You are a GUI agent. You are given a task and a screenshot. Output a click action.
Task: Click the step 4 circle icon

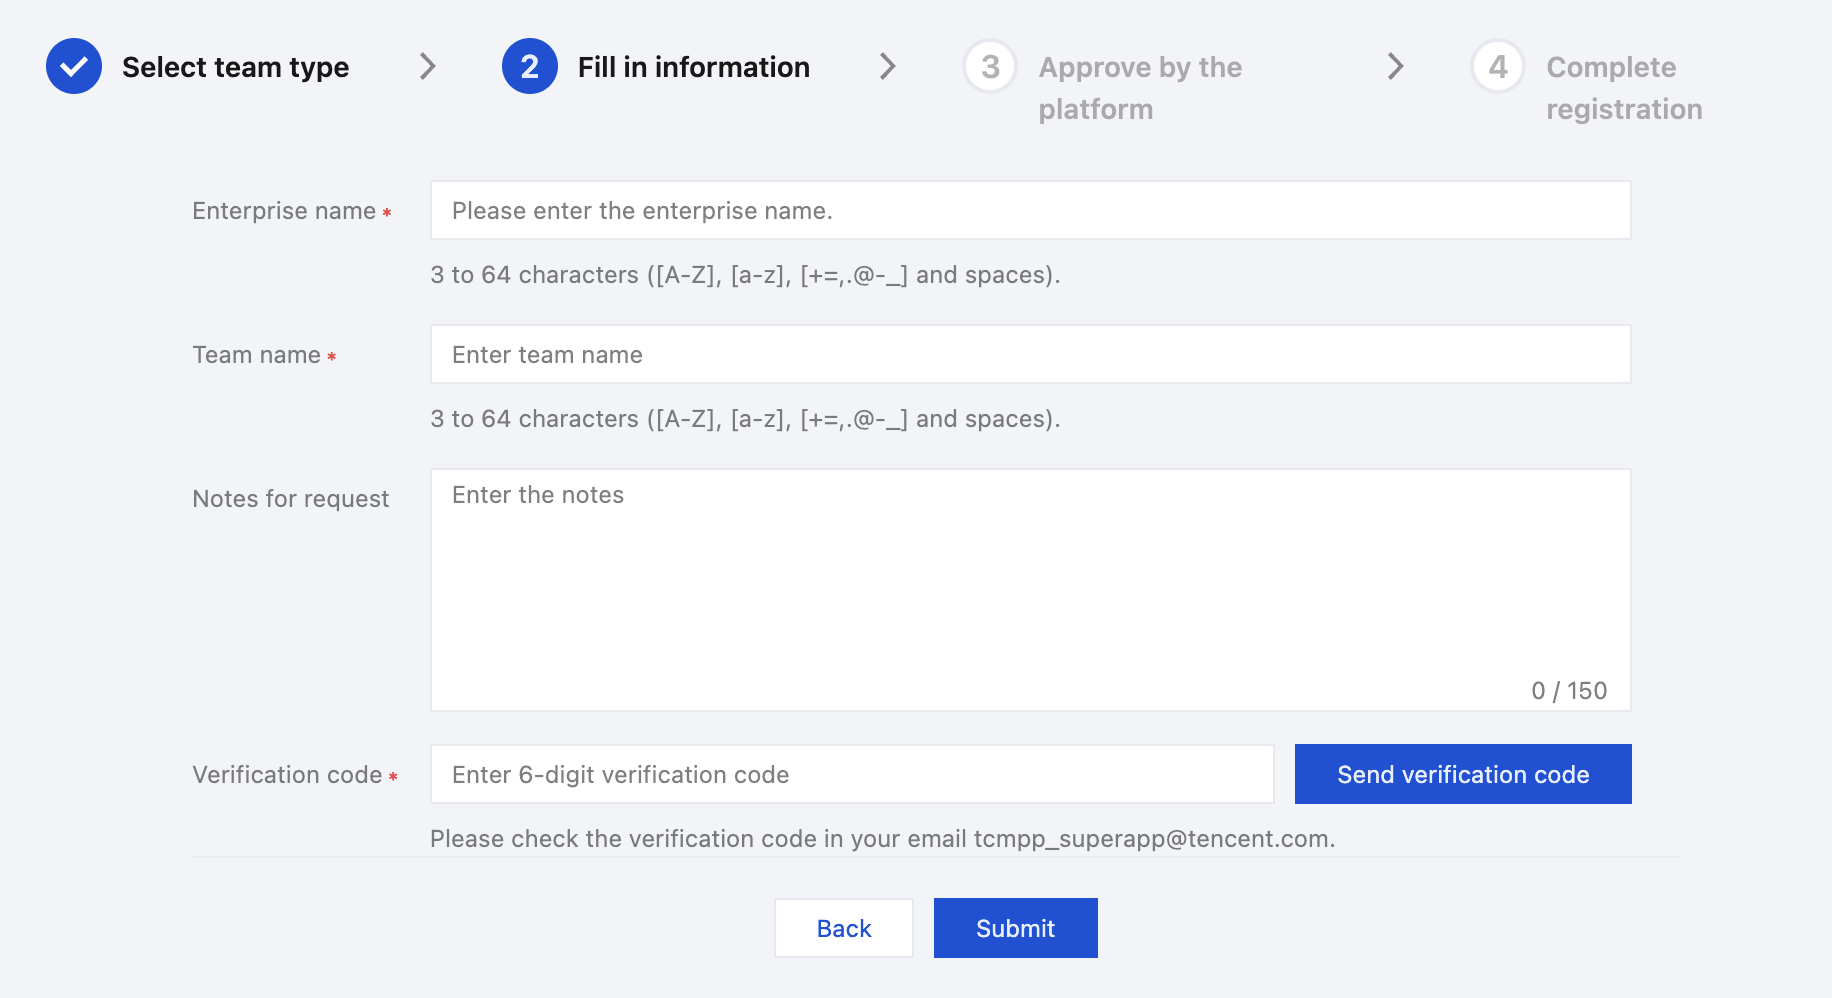[1497, 66]
